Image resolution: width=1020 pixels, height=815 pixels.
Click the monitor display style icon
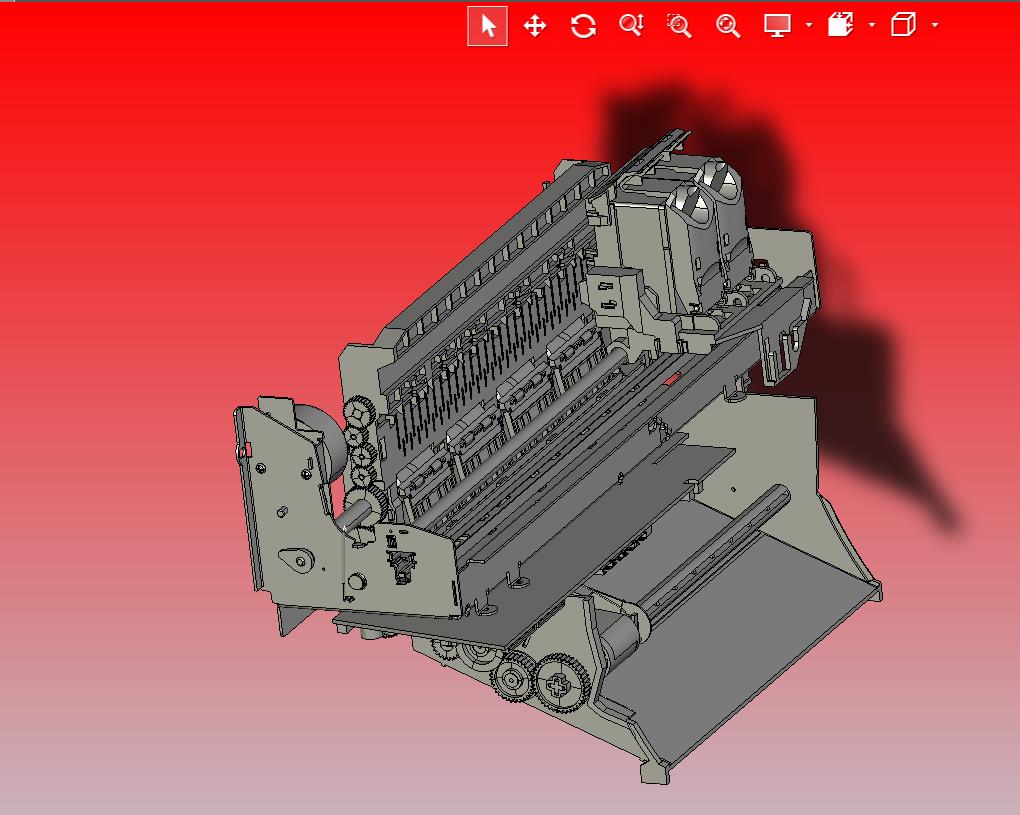pos(777,25)
